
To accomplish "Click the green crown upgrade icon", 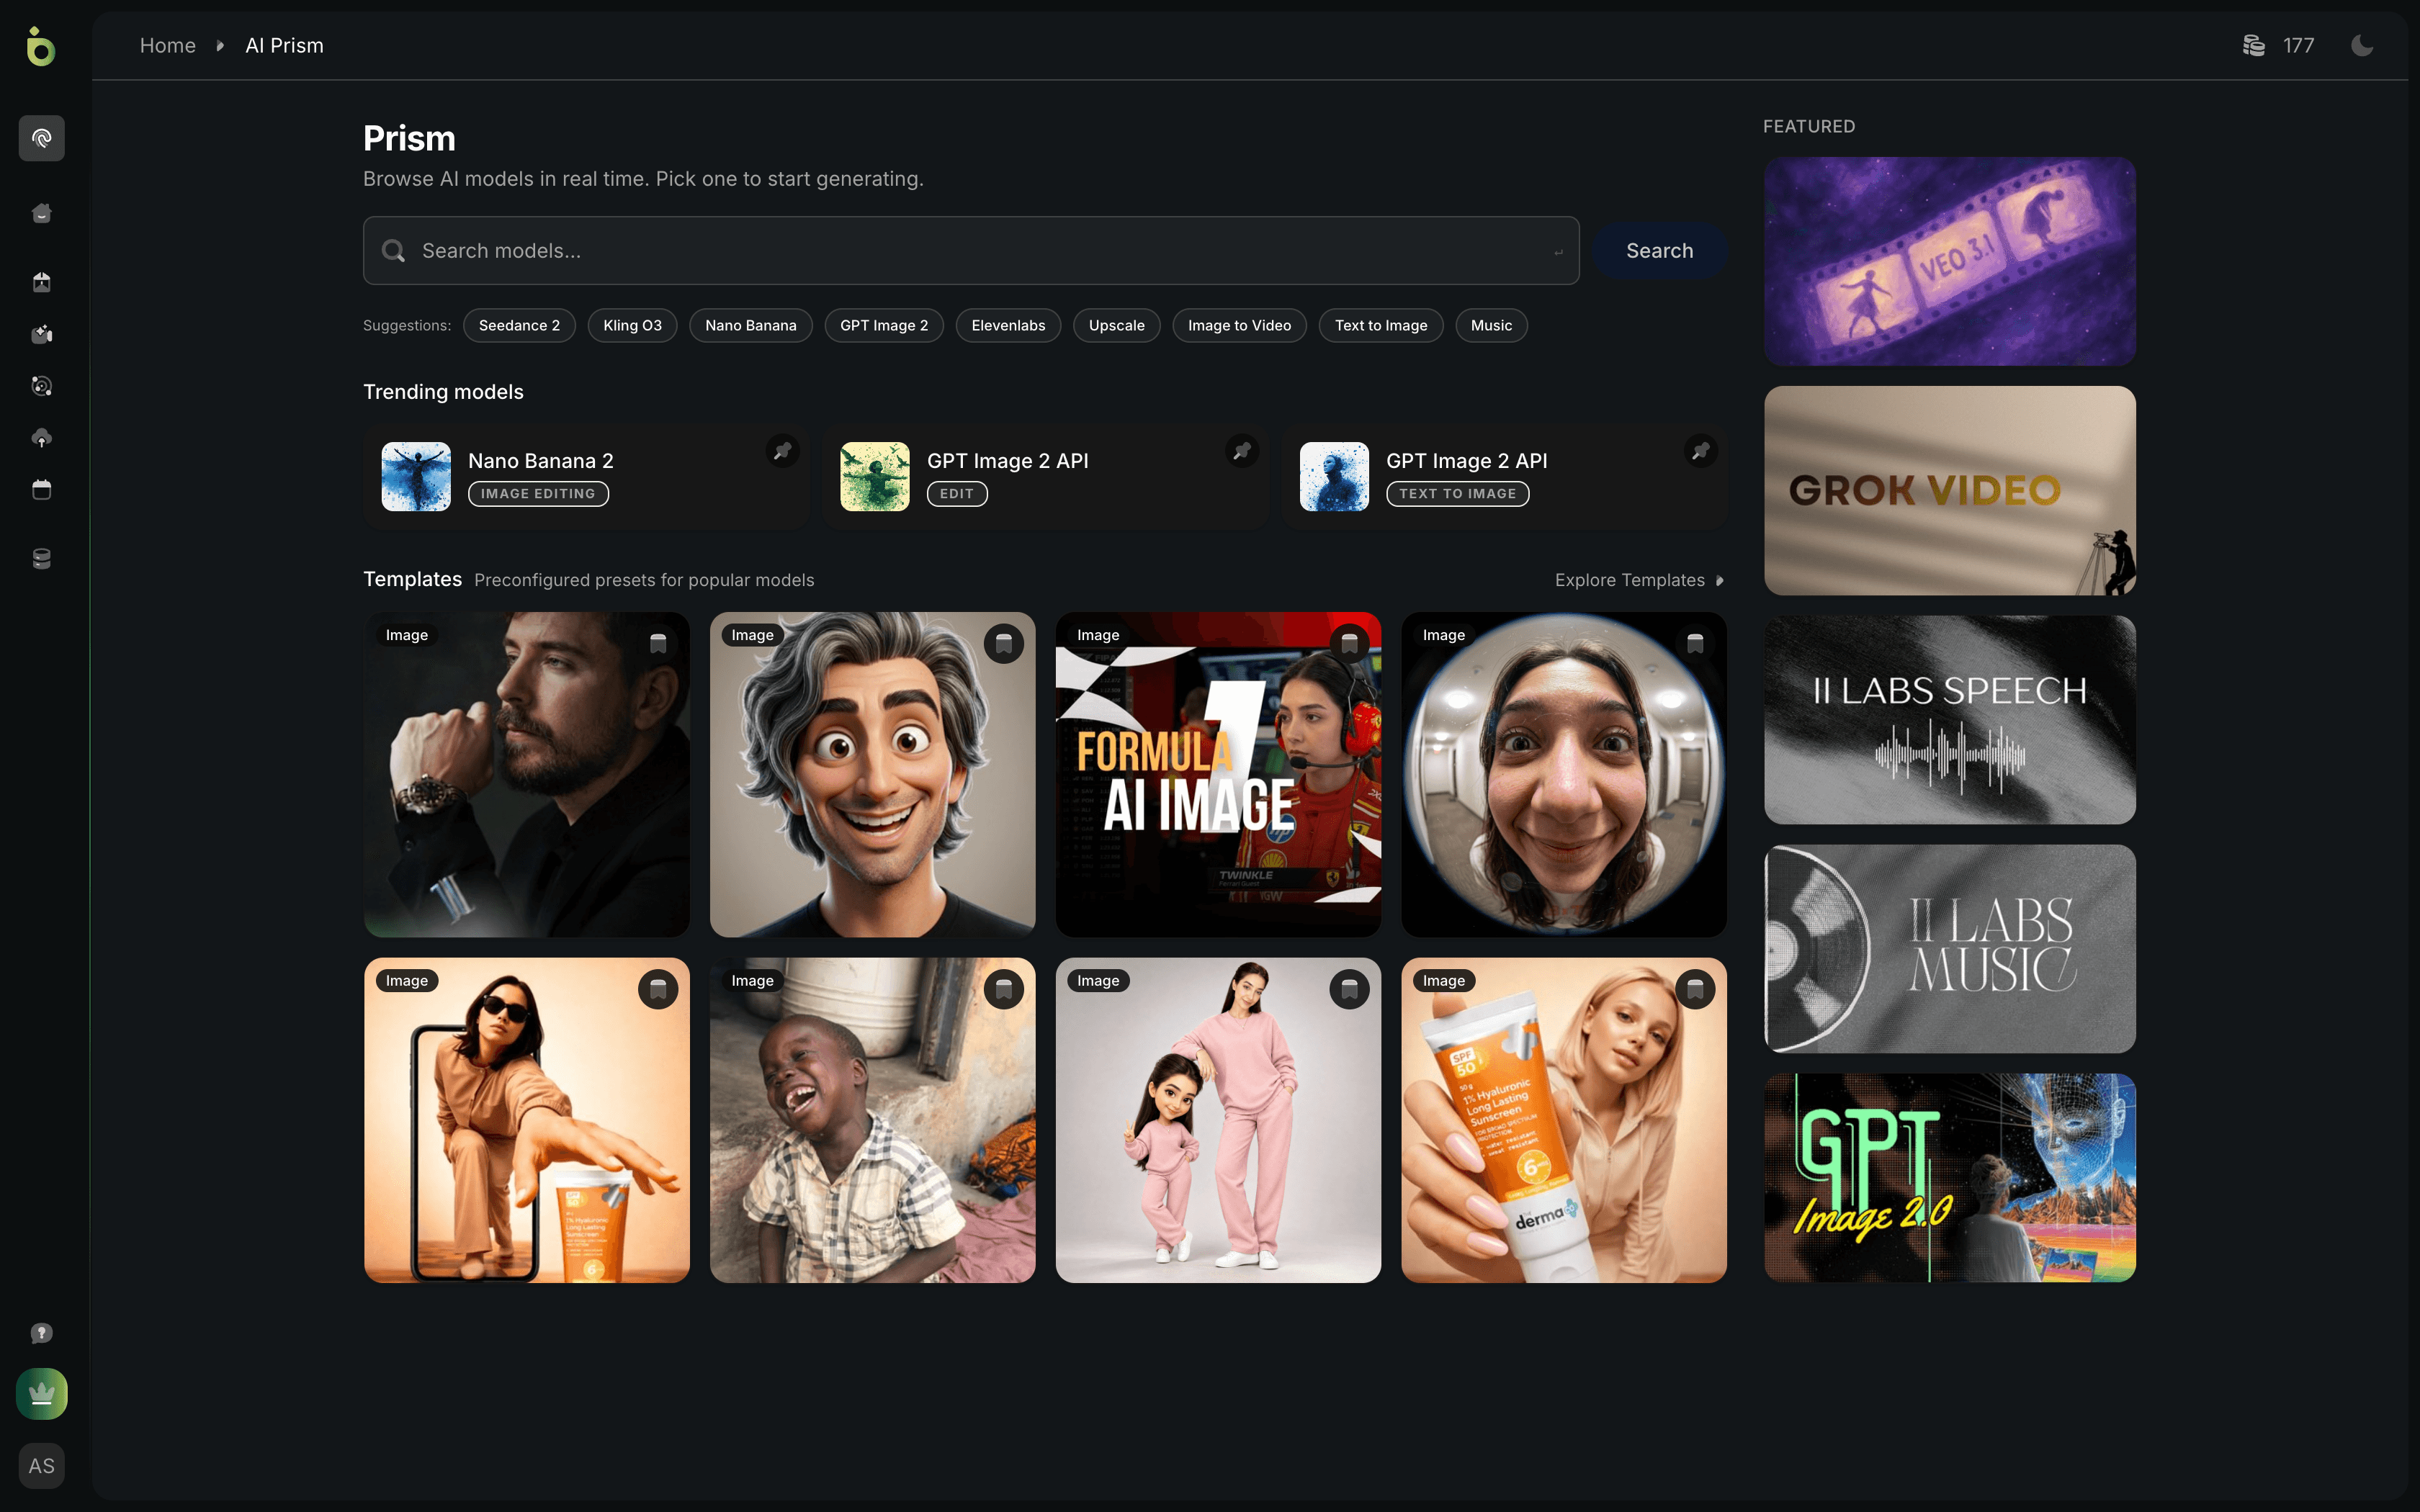I will (41, 1393).
